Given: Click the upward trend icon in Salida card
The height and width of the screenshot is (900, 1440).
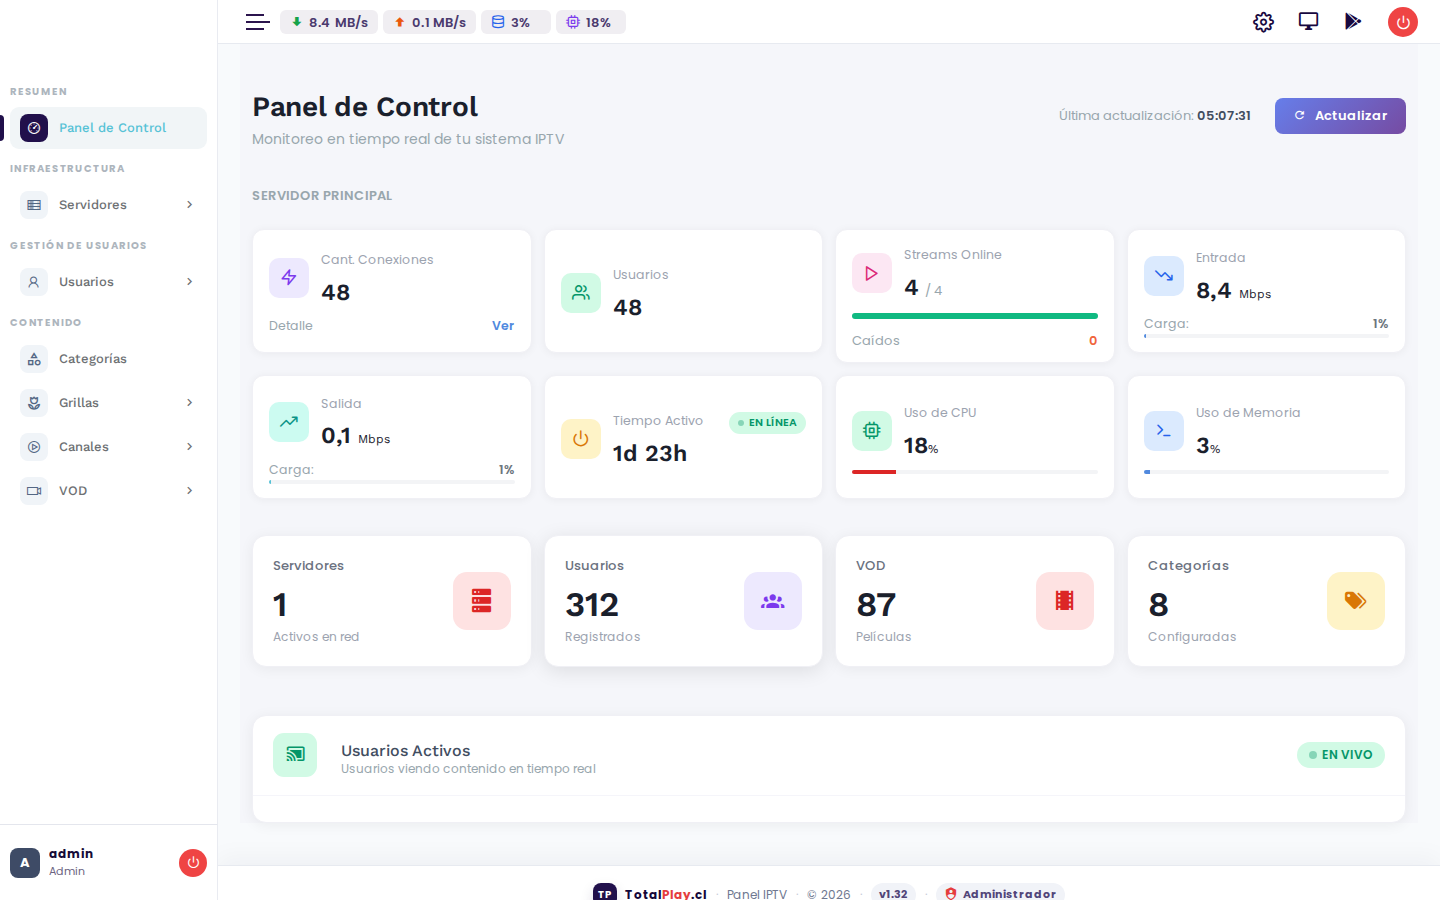Looking at the screenshot, I should point(289,422).
